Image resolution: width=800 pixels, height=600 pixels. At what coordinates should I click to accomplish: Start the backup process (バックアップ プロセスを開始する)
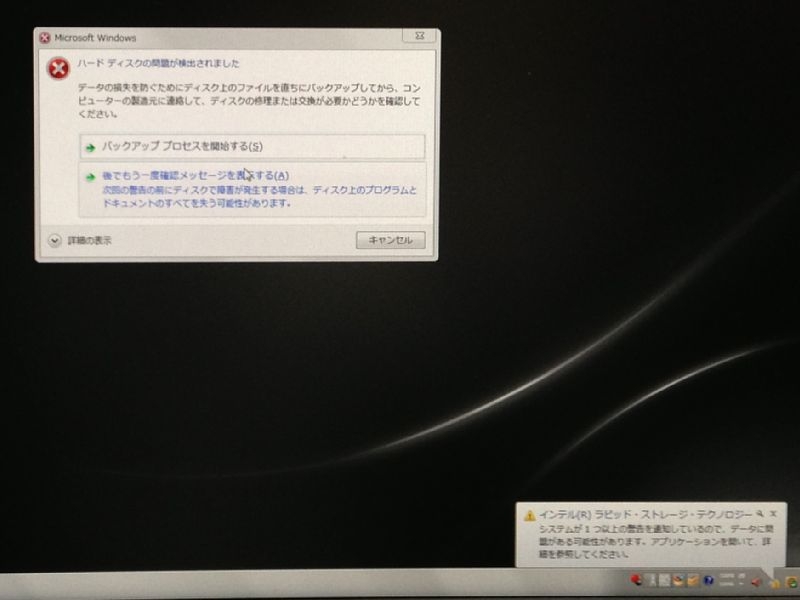click(252, 147)
